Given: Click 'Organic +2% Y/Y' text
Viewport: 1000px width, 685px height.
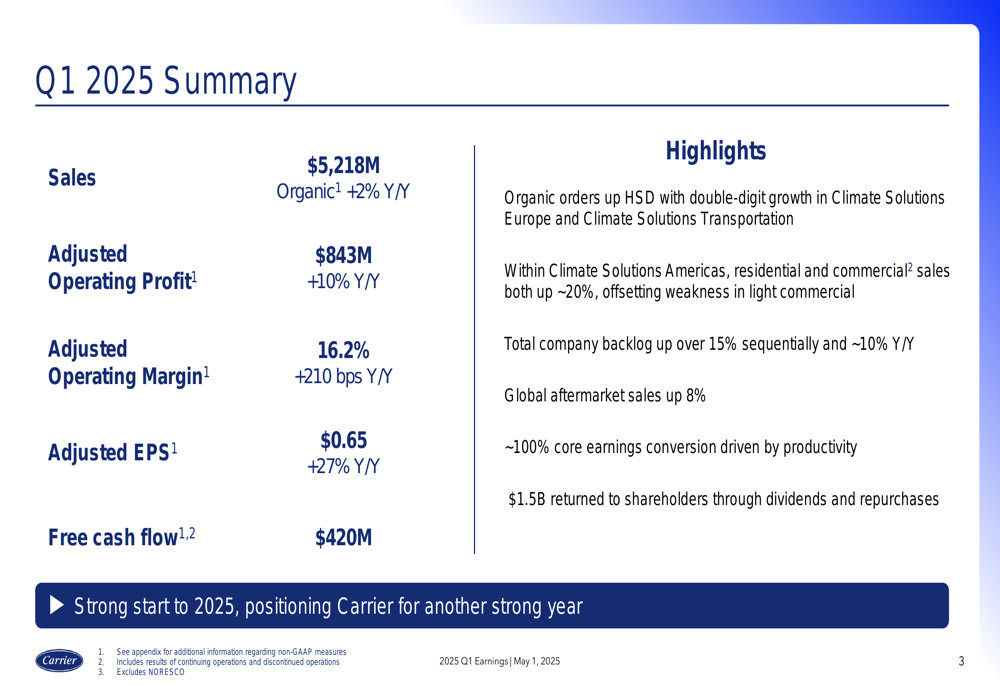Looking at the screenshot, I should click(343, 191).
